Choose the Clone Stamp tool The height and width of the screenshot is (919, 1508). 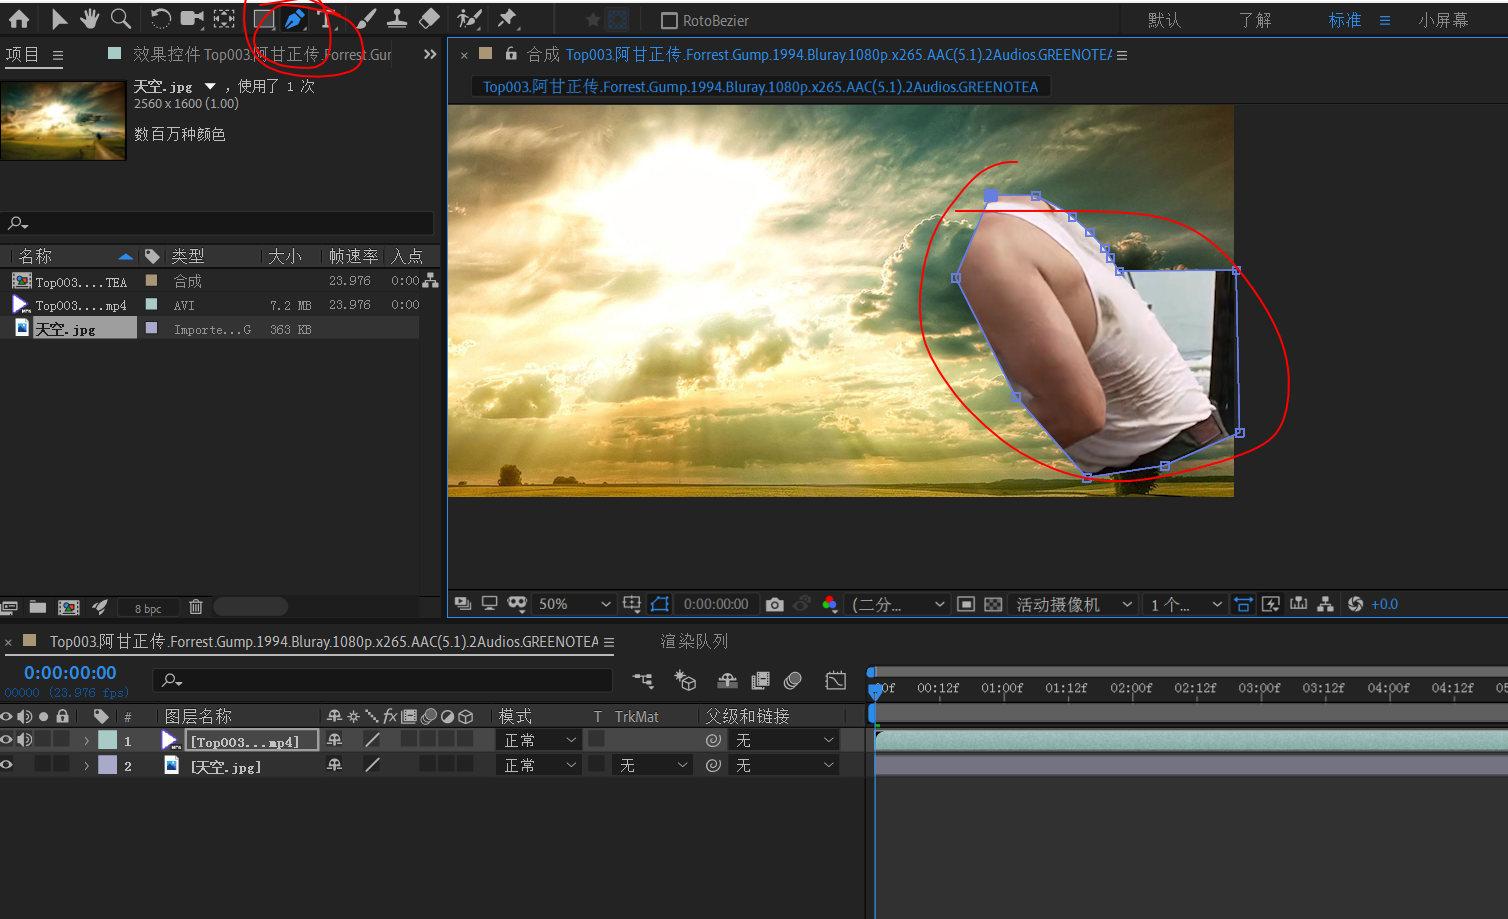[x=397, y=19]
